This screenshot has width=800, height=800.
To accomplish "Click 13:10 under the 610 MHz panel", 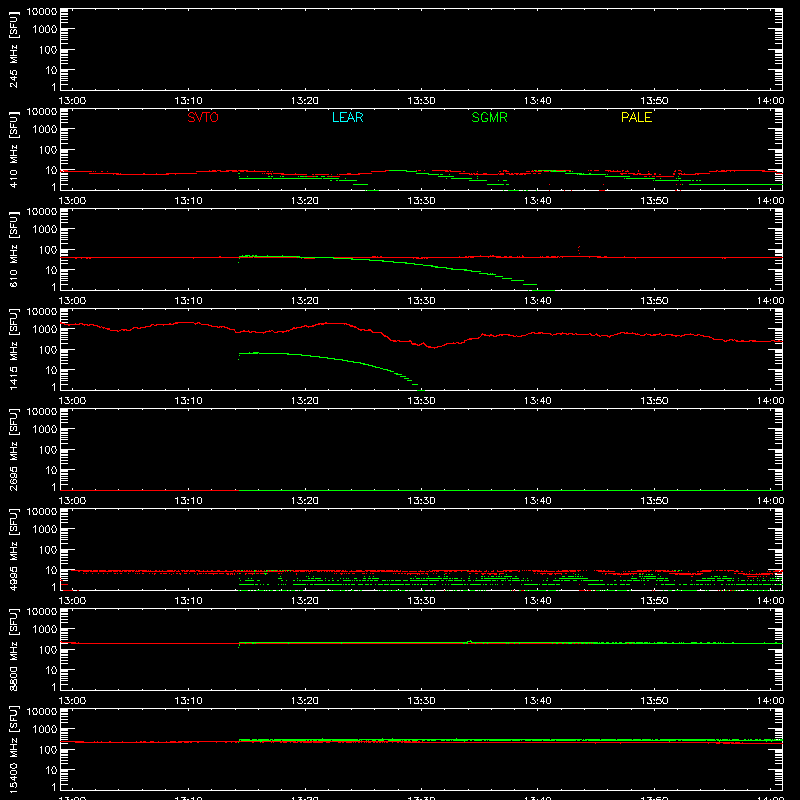I will 188,301.
